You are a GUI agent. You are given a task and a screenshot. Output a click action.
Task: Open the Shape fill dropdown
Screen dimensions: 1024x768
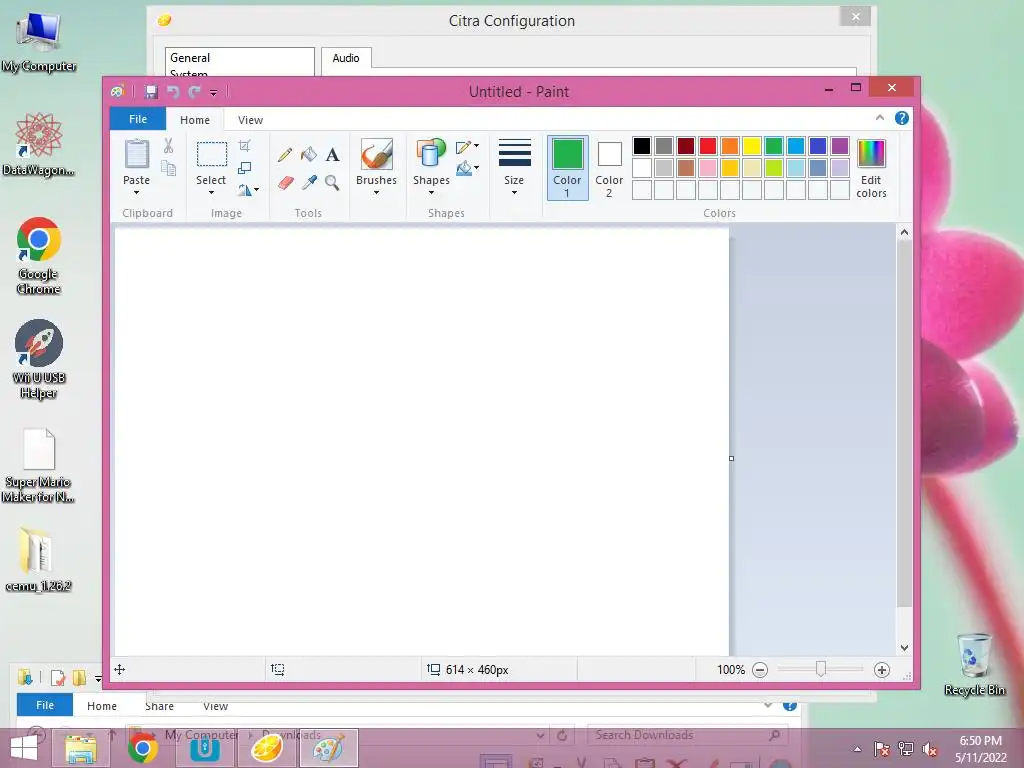tap(468, 168)
